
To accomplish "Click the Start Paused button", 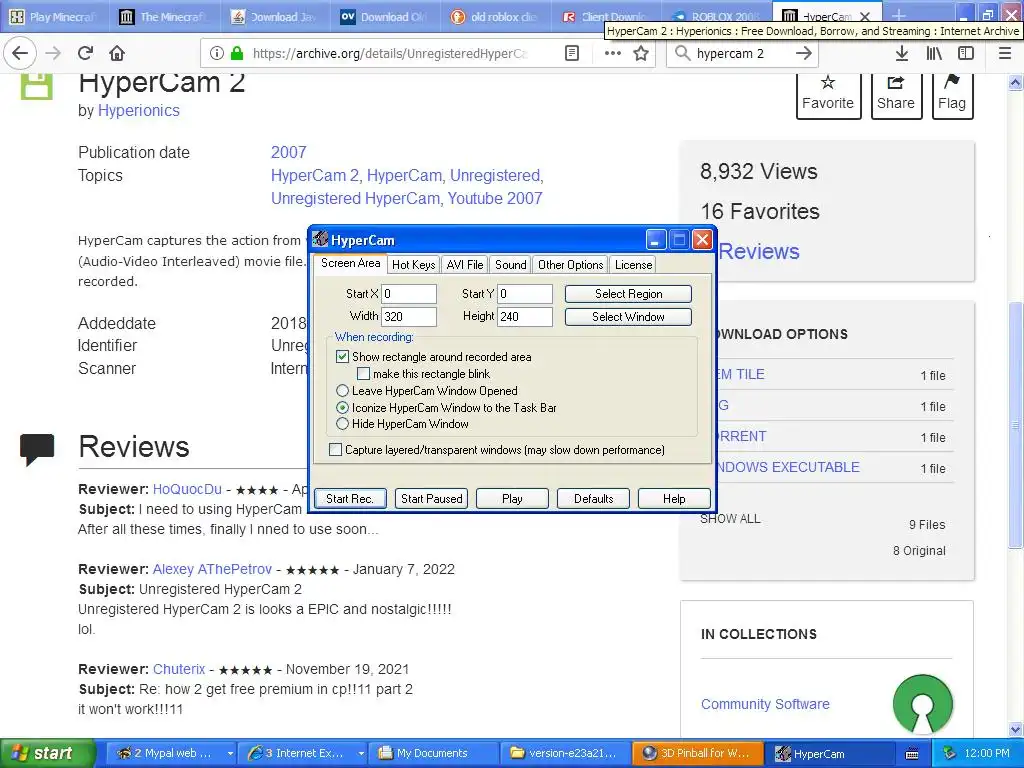I will coord(432,499).
